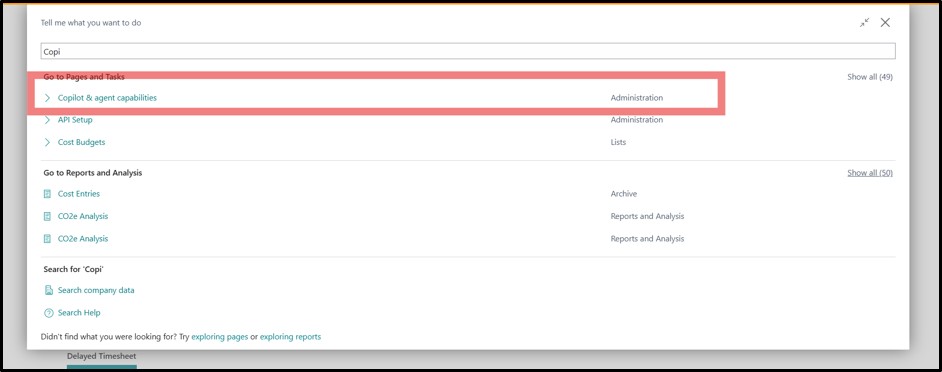Click report icon of CO2e Analysis above Search for 'Copi'
The width and height of the screenshot is (942, 372).
[x=47, y=239]
